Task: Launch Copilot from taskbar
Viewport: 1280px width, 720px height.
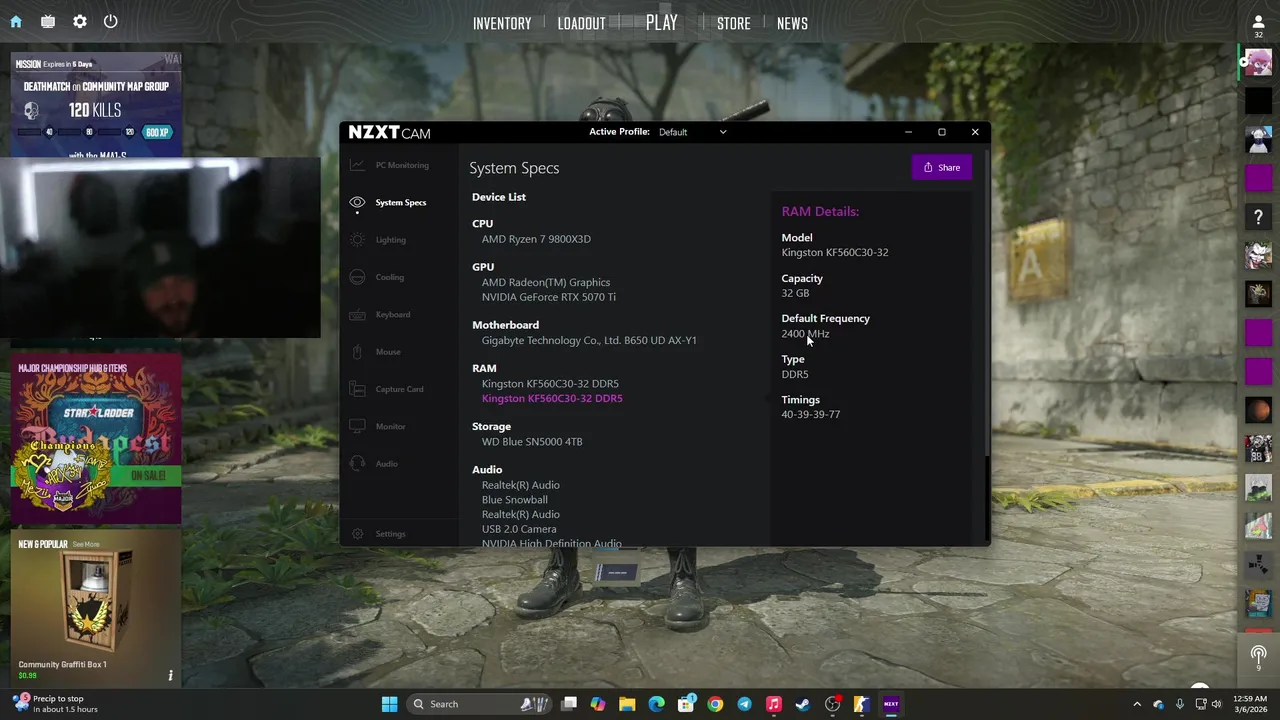Action: pyautogui.click(x=598, y=704)
